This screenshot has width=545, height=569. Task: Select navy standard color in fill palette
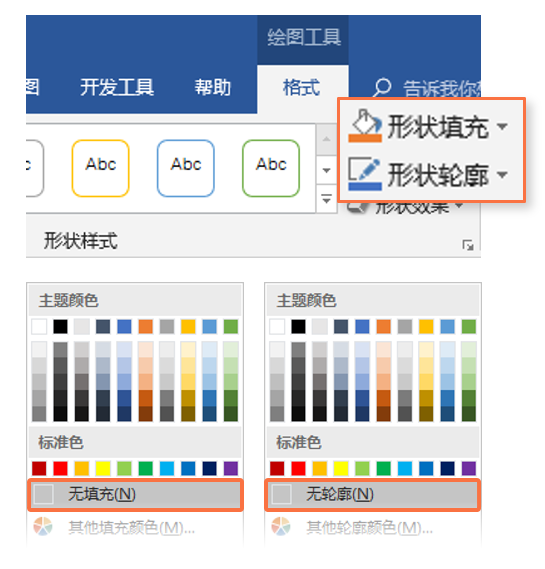(x=209, y=468)
